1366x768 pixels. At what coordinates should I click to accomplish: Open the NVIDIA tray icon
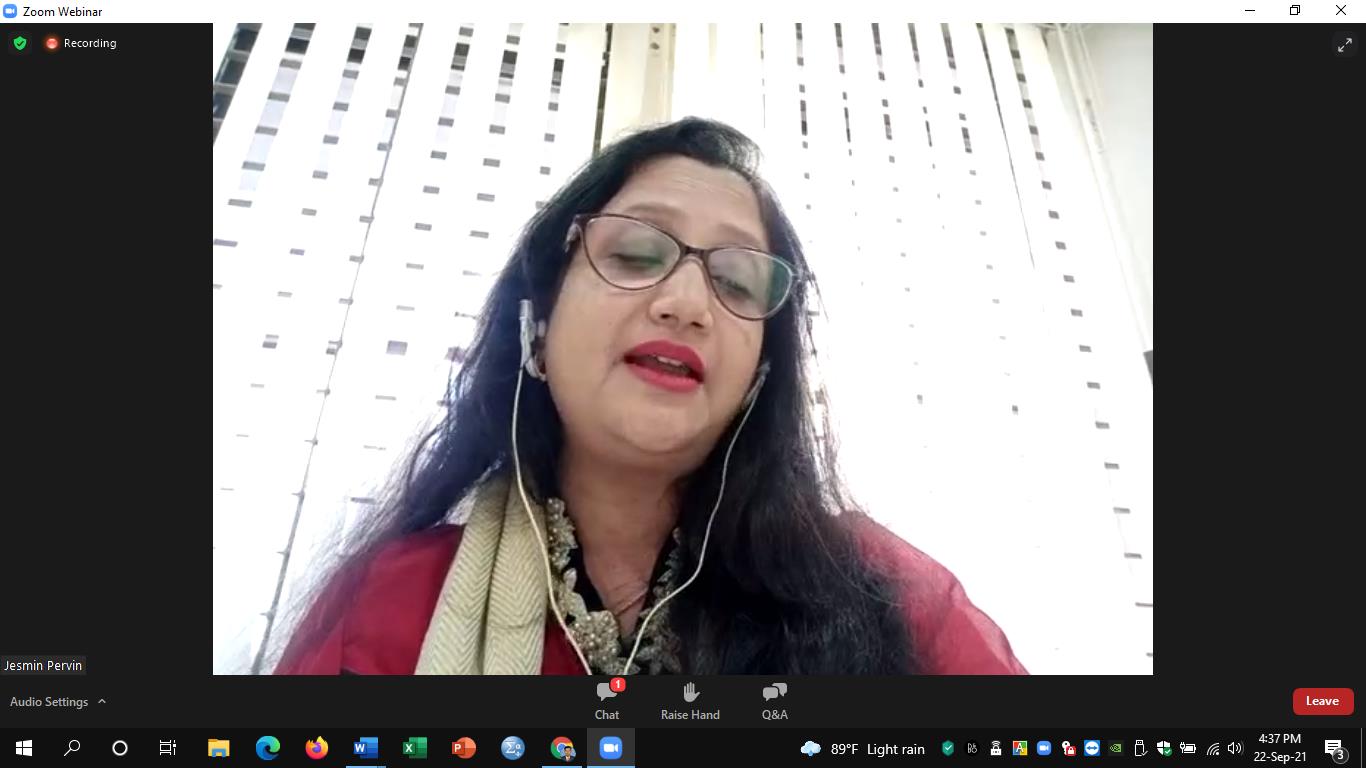tap(1116, 748)
